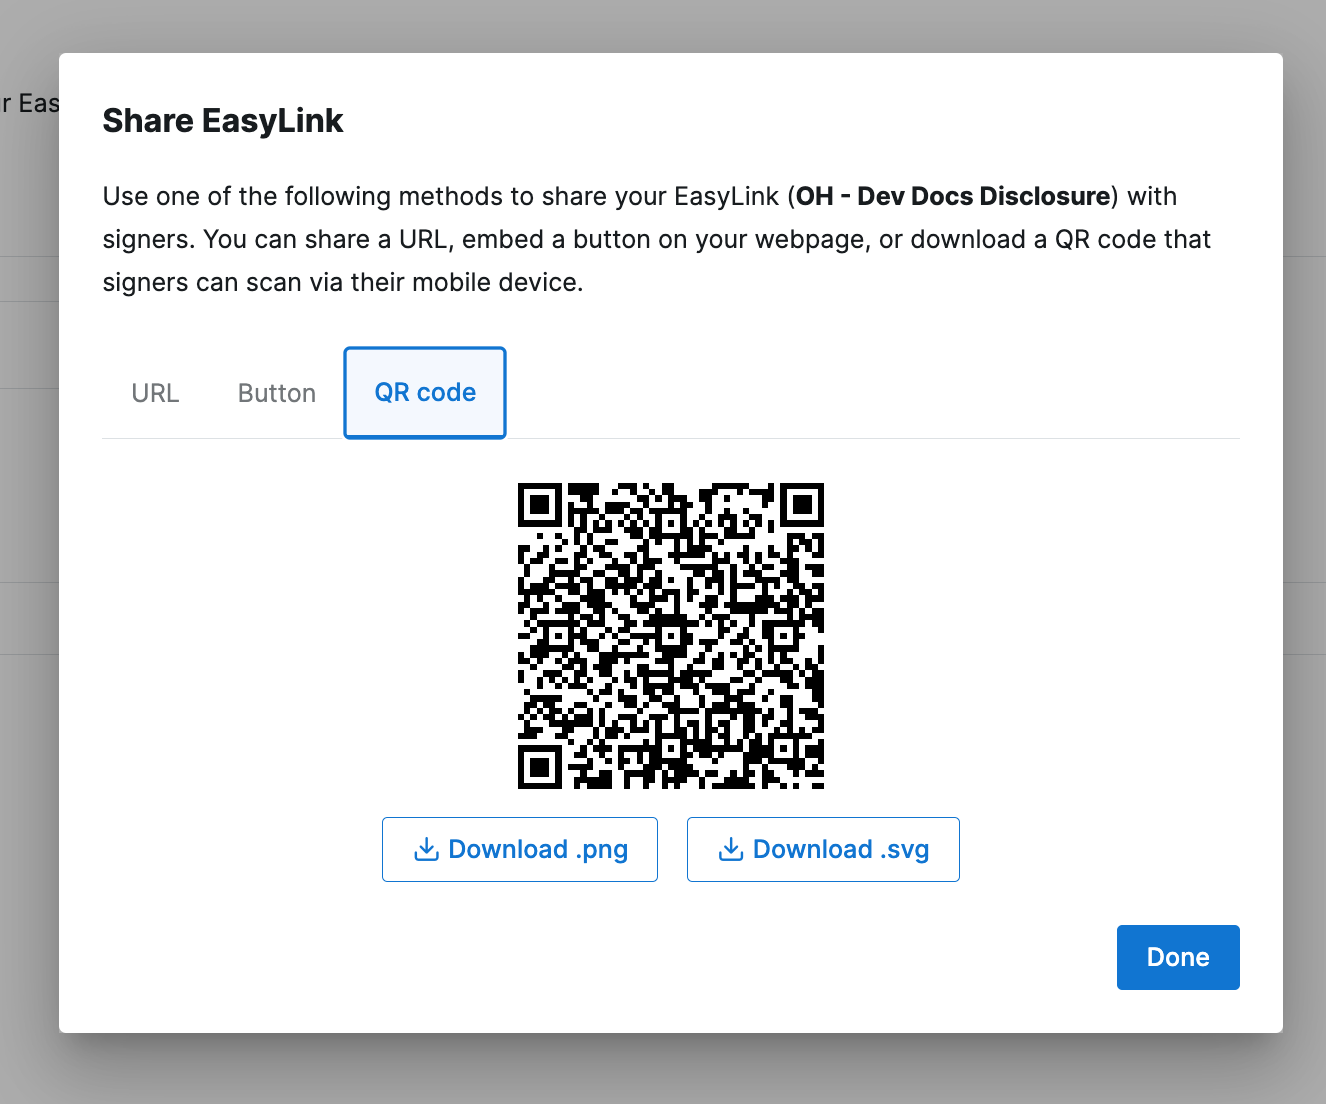Click the top-left finder square of the QR code

pos(540,507)
